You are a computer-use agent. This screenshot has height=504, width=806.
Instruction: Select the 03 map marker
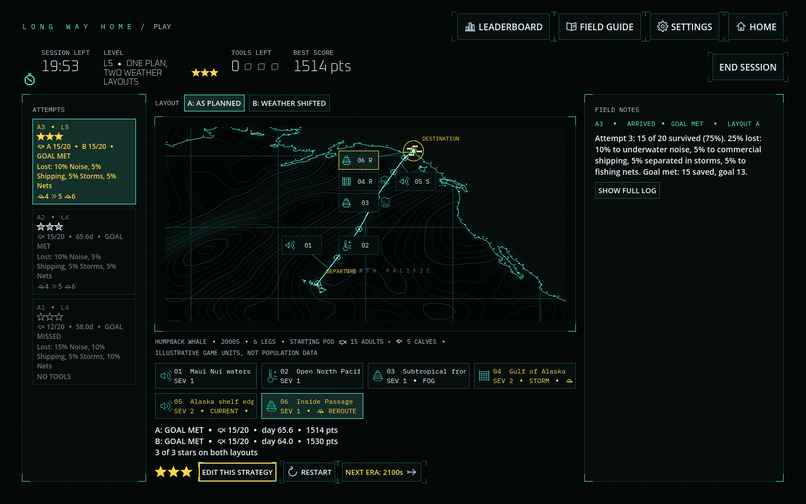coord(359,203)
